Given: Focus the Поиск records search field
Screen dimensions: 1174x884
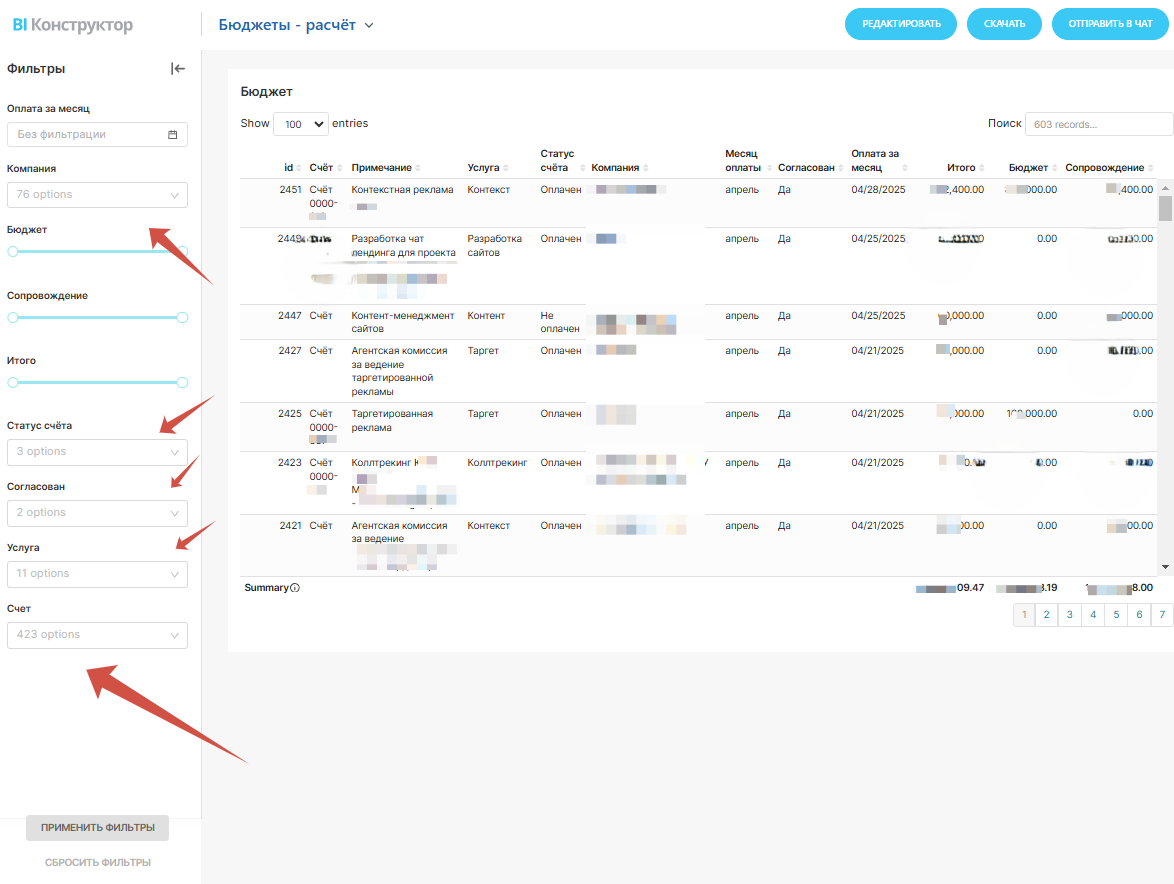Looking at the screenshot, I should point(1098,124).
